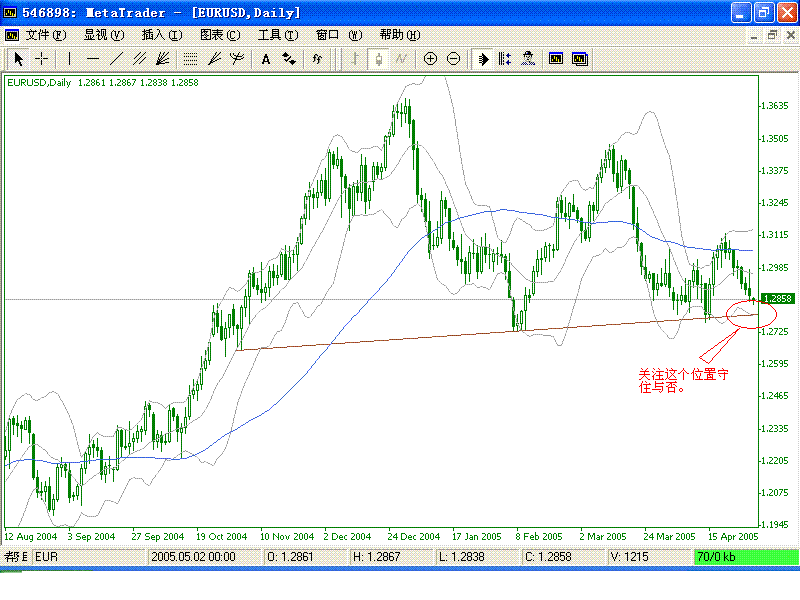Viewport: 800px width, 600px height.
Task: Click the chart document icon in menu bar
Action: pyautogui.click(x=12, y=35)
